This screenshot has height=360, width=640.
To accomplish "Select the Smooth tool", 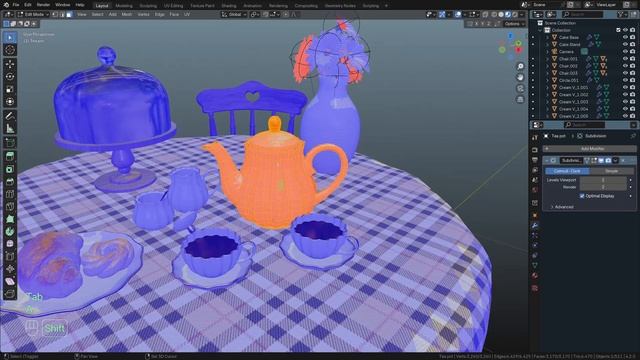I will pyautogui.click(x=10, y=244).
